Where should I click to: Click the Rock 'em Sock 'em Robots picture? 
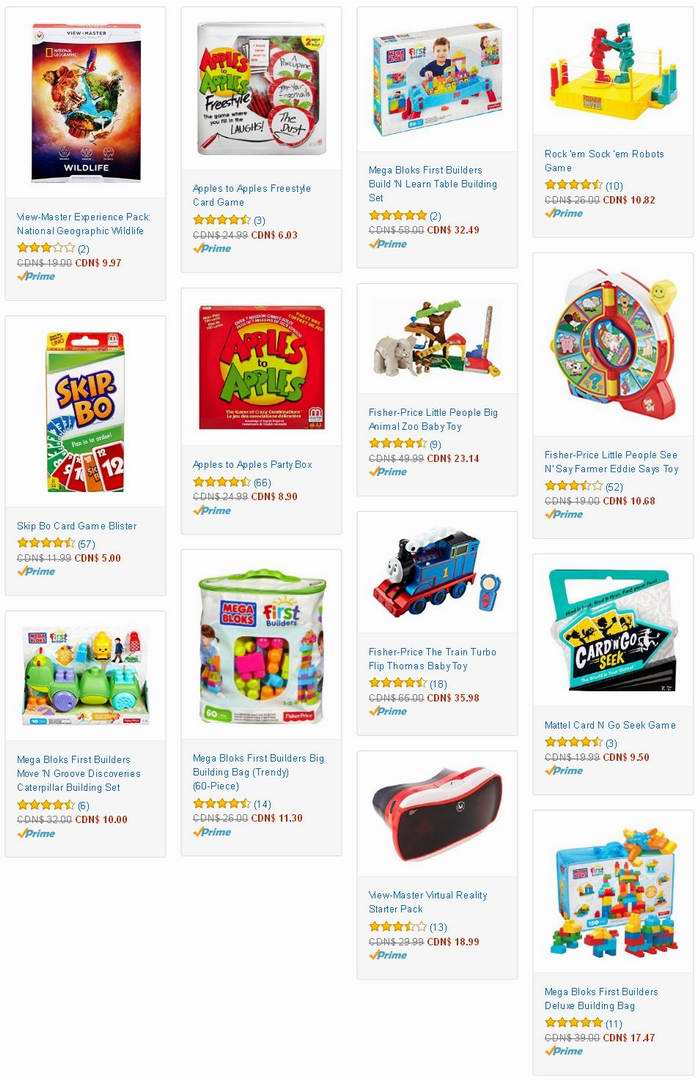(x=613, y=70)
